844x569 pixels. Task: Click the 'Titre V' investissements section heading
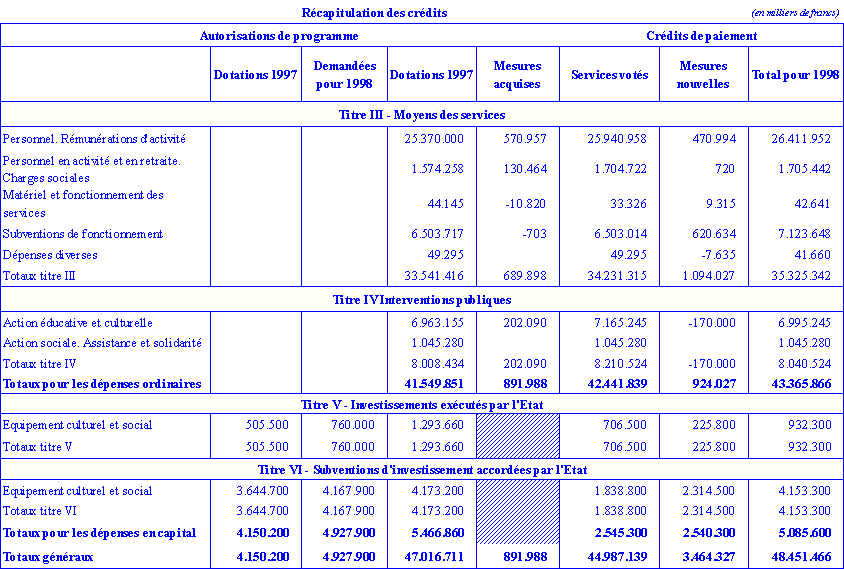[x=421, y=404]
